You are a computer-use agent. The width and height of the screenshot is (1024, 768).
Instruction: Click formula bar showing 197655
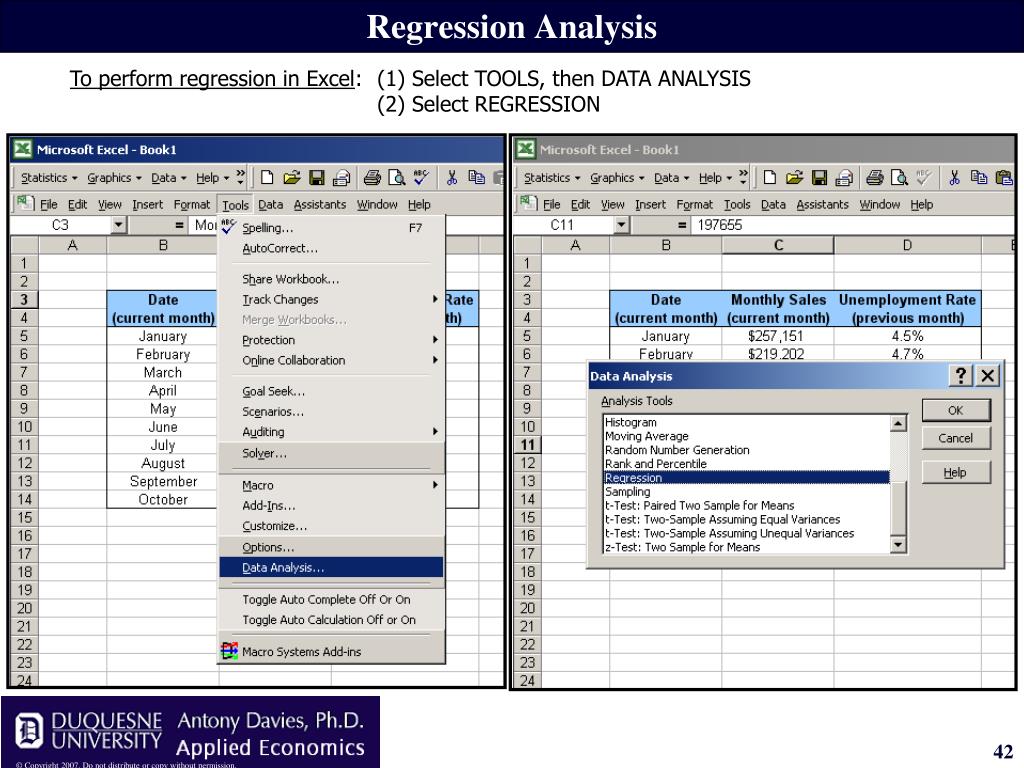point(852,225)
